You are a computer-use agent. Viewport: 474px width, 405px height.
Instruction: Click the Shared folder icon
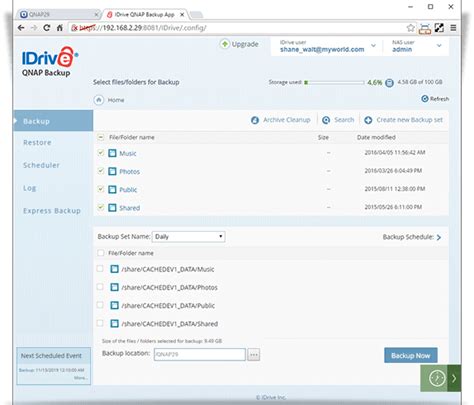click(112, 208)
